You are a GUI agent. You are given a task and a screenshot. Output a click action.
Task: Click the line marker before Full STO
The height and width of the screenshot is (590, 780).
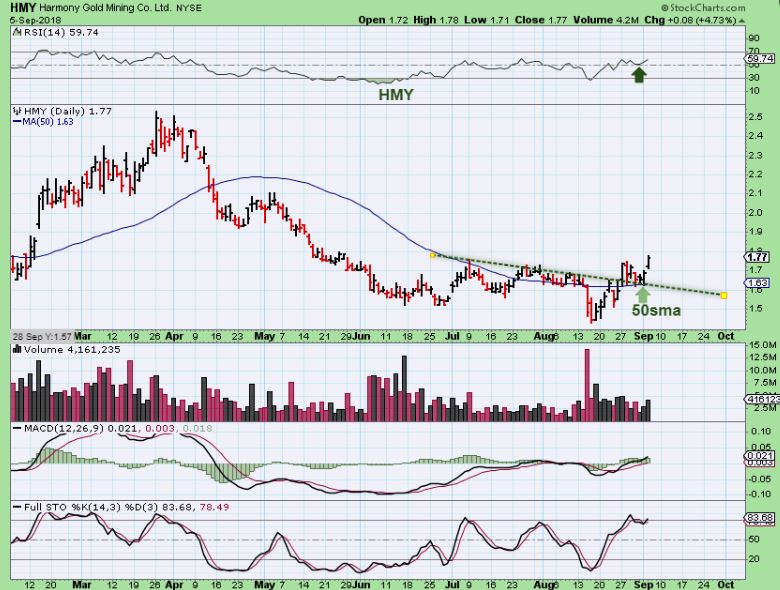[x=17, y=507]
